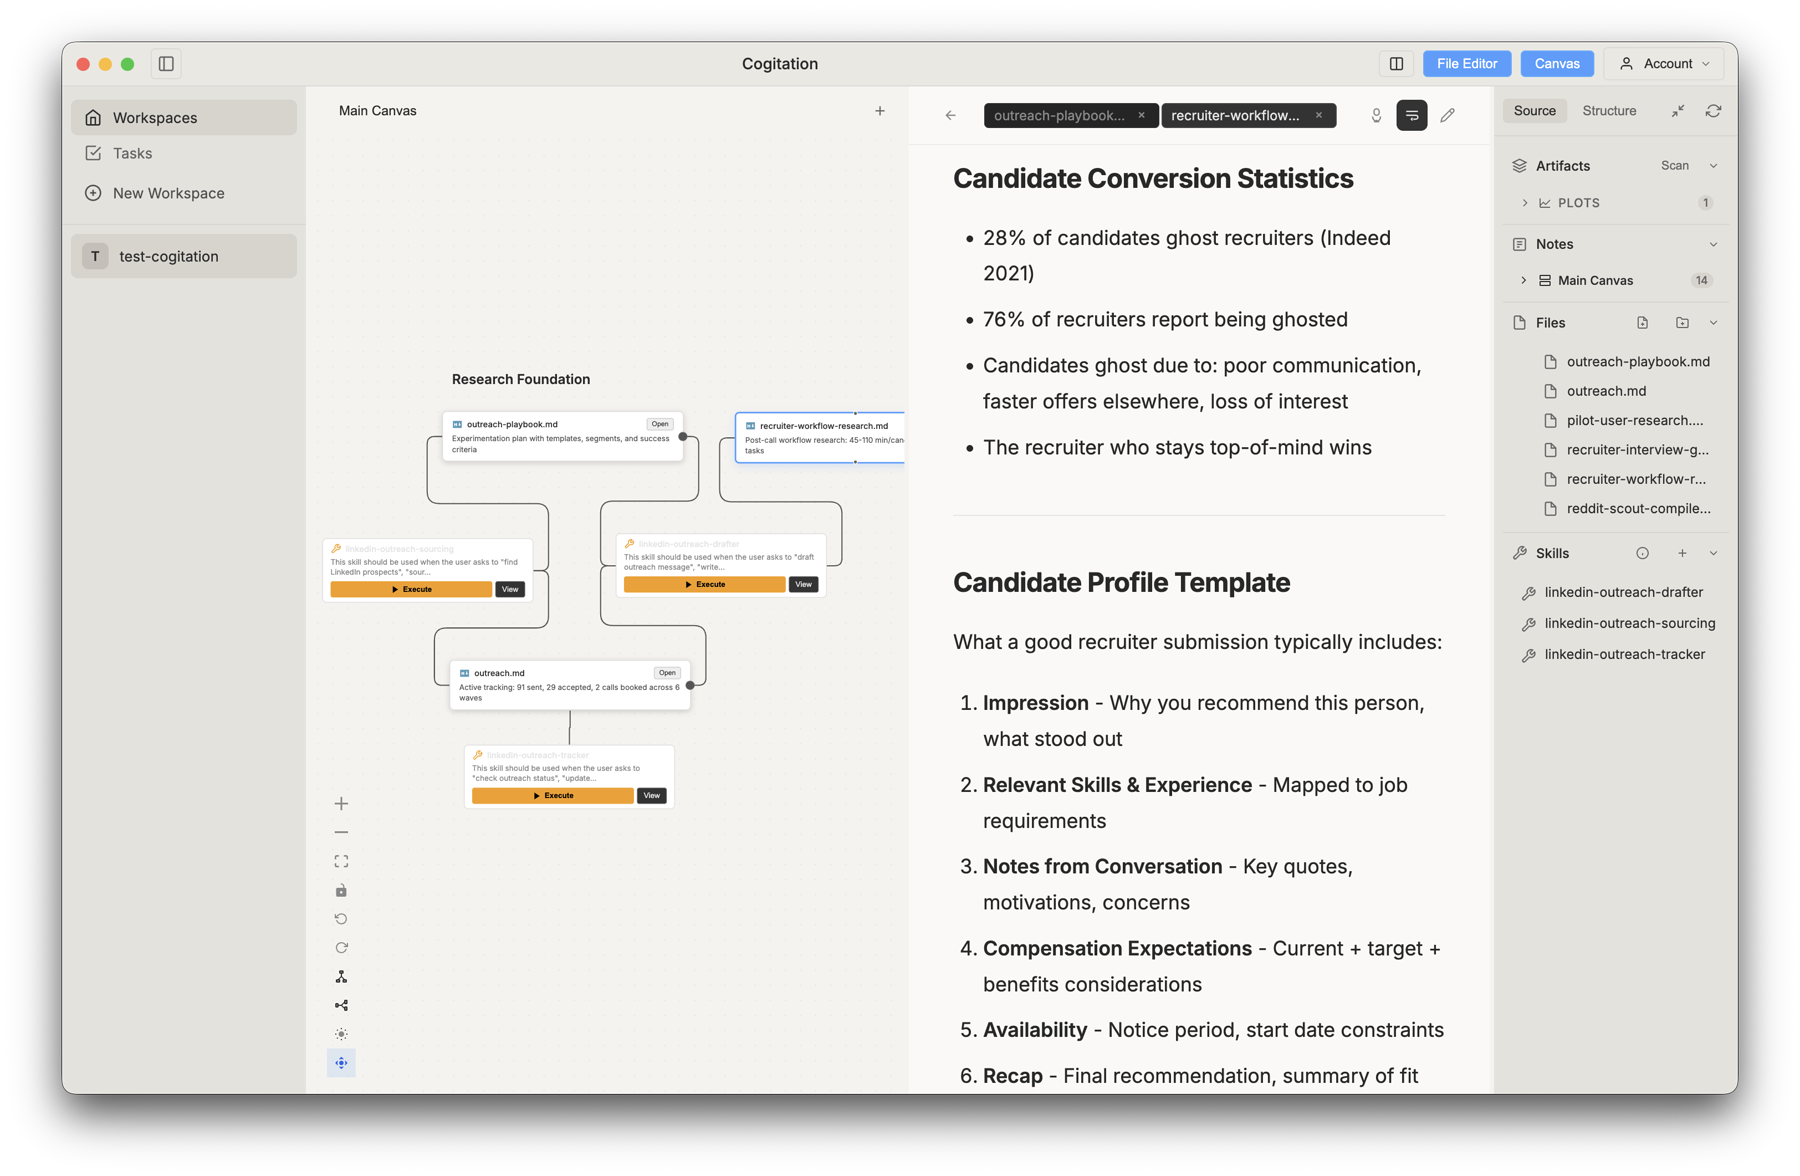The width and height of the screenshot is (1800, 1176).
Task: Switch to the File Editor view
Action: 1466,63
